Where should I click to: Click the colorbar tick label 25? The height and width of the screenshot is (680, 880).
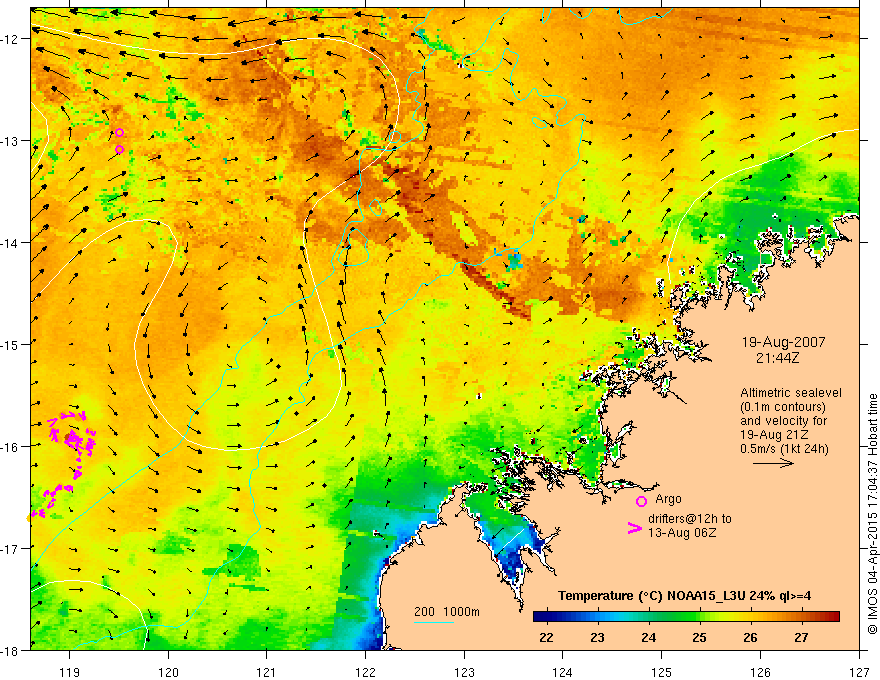pos(699,637)
